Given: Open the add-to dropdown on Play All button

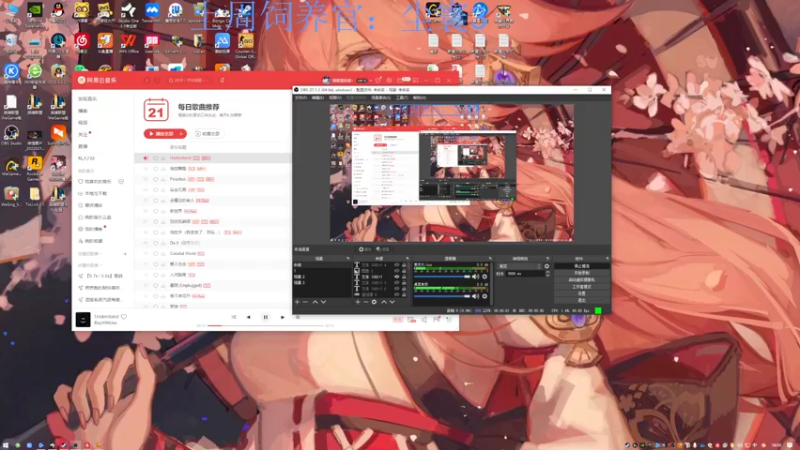Looking at the screenshot, I should pyautogui.click(x=181, y=134).
